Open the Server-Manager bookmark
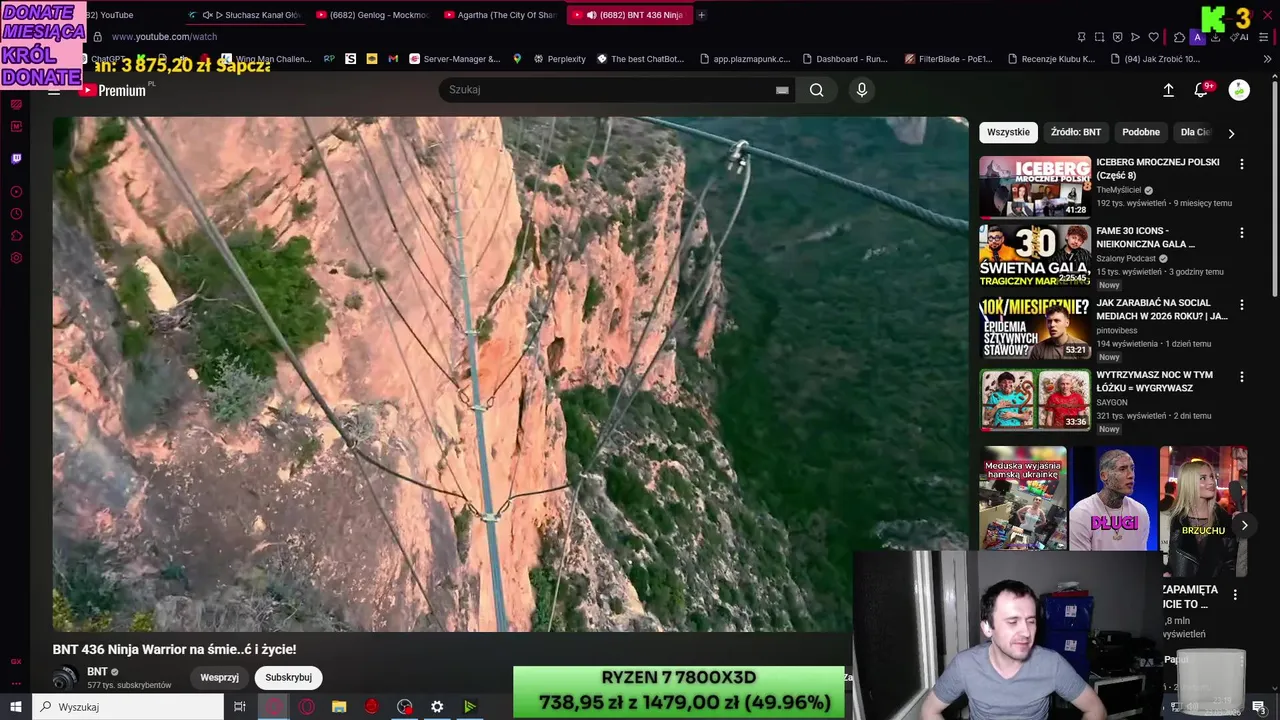1280x720 pixels. pos(455,59)
